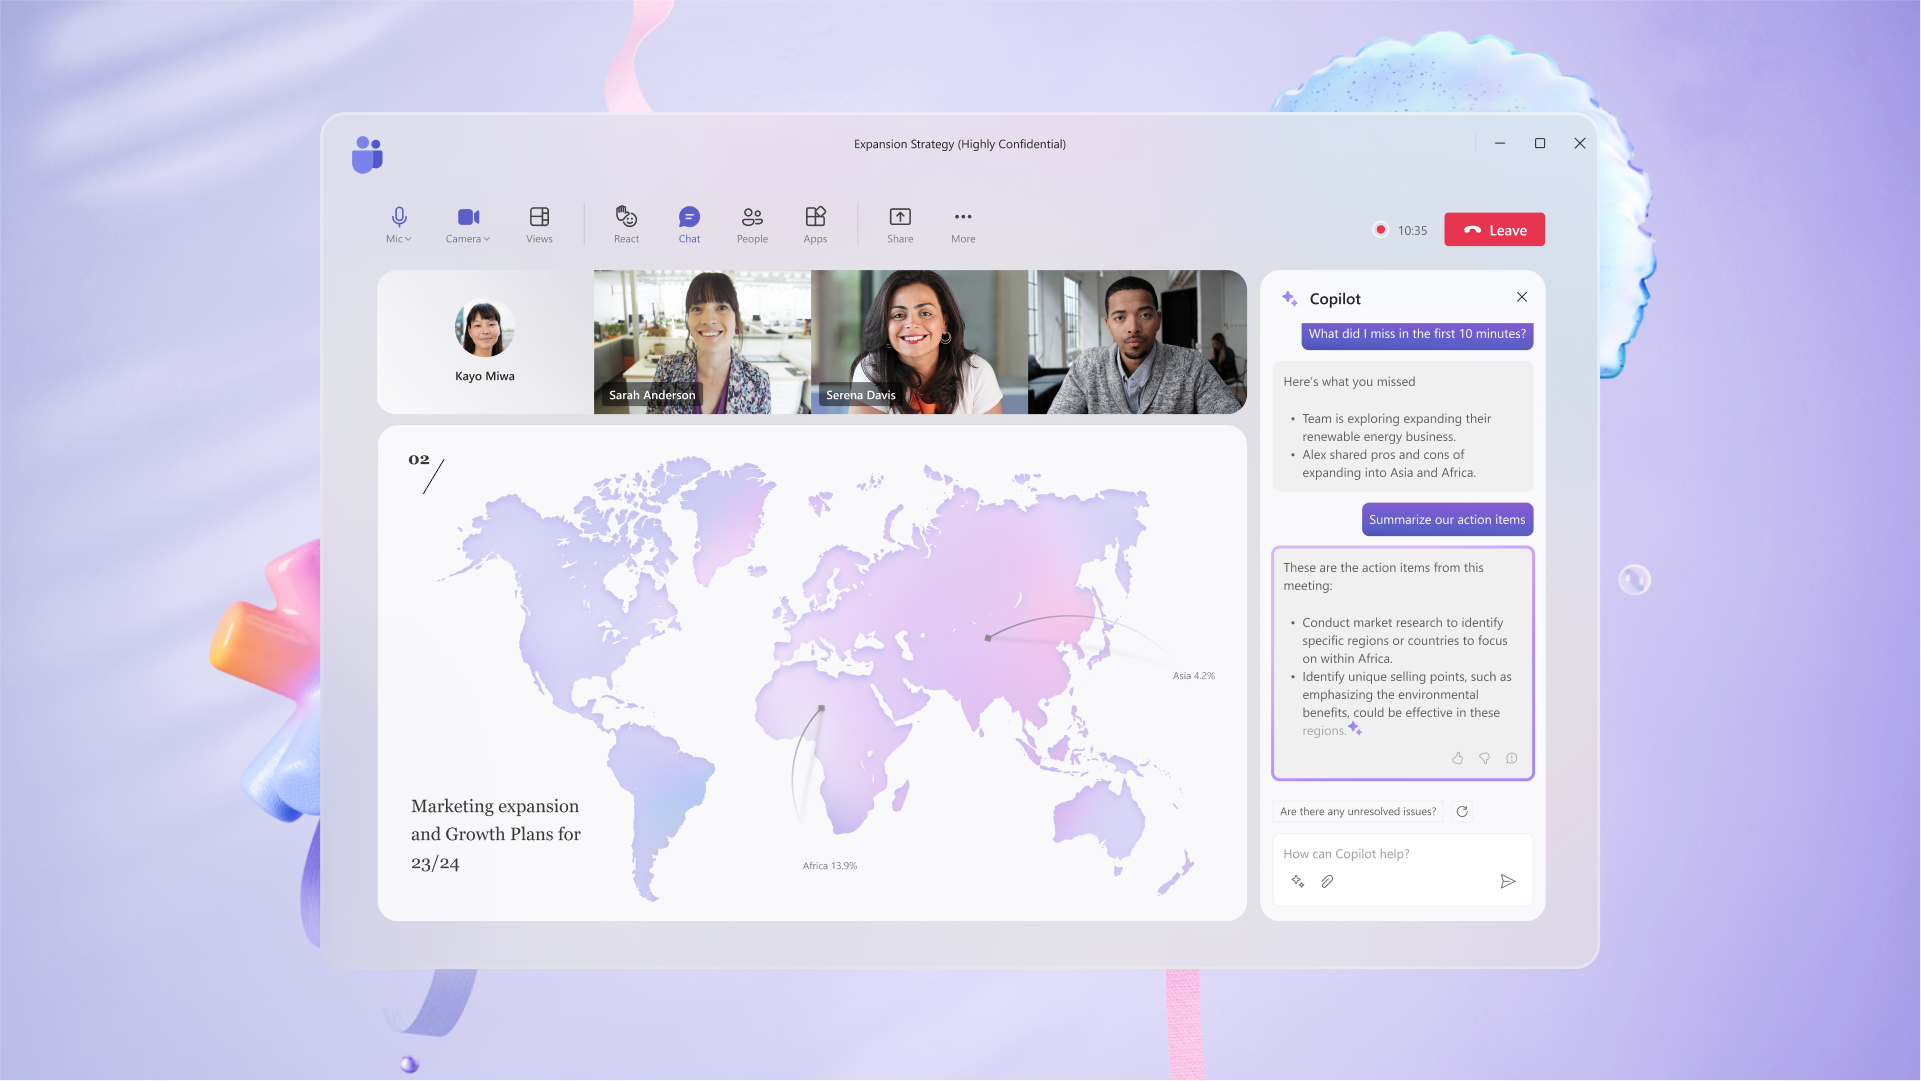Image resolution: width=1921 pixels, height=1081 pixels.
Task: Click the Views dropdown selector
Action: tap(540, 224)
